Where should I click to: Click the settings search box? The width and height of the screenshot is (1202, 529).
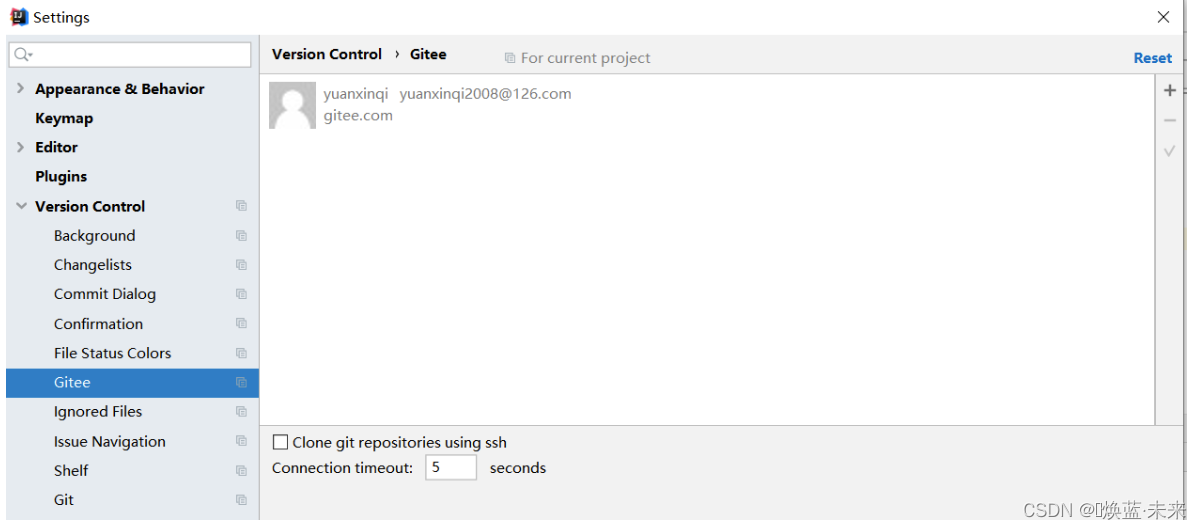click(130, 55)
